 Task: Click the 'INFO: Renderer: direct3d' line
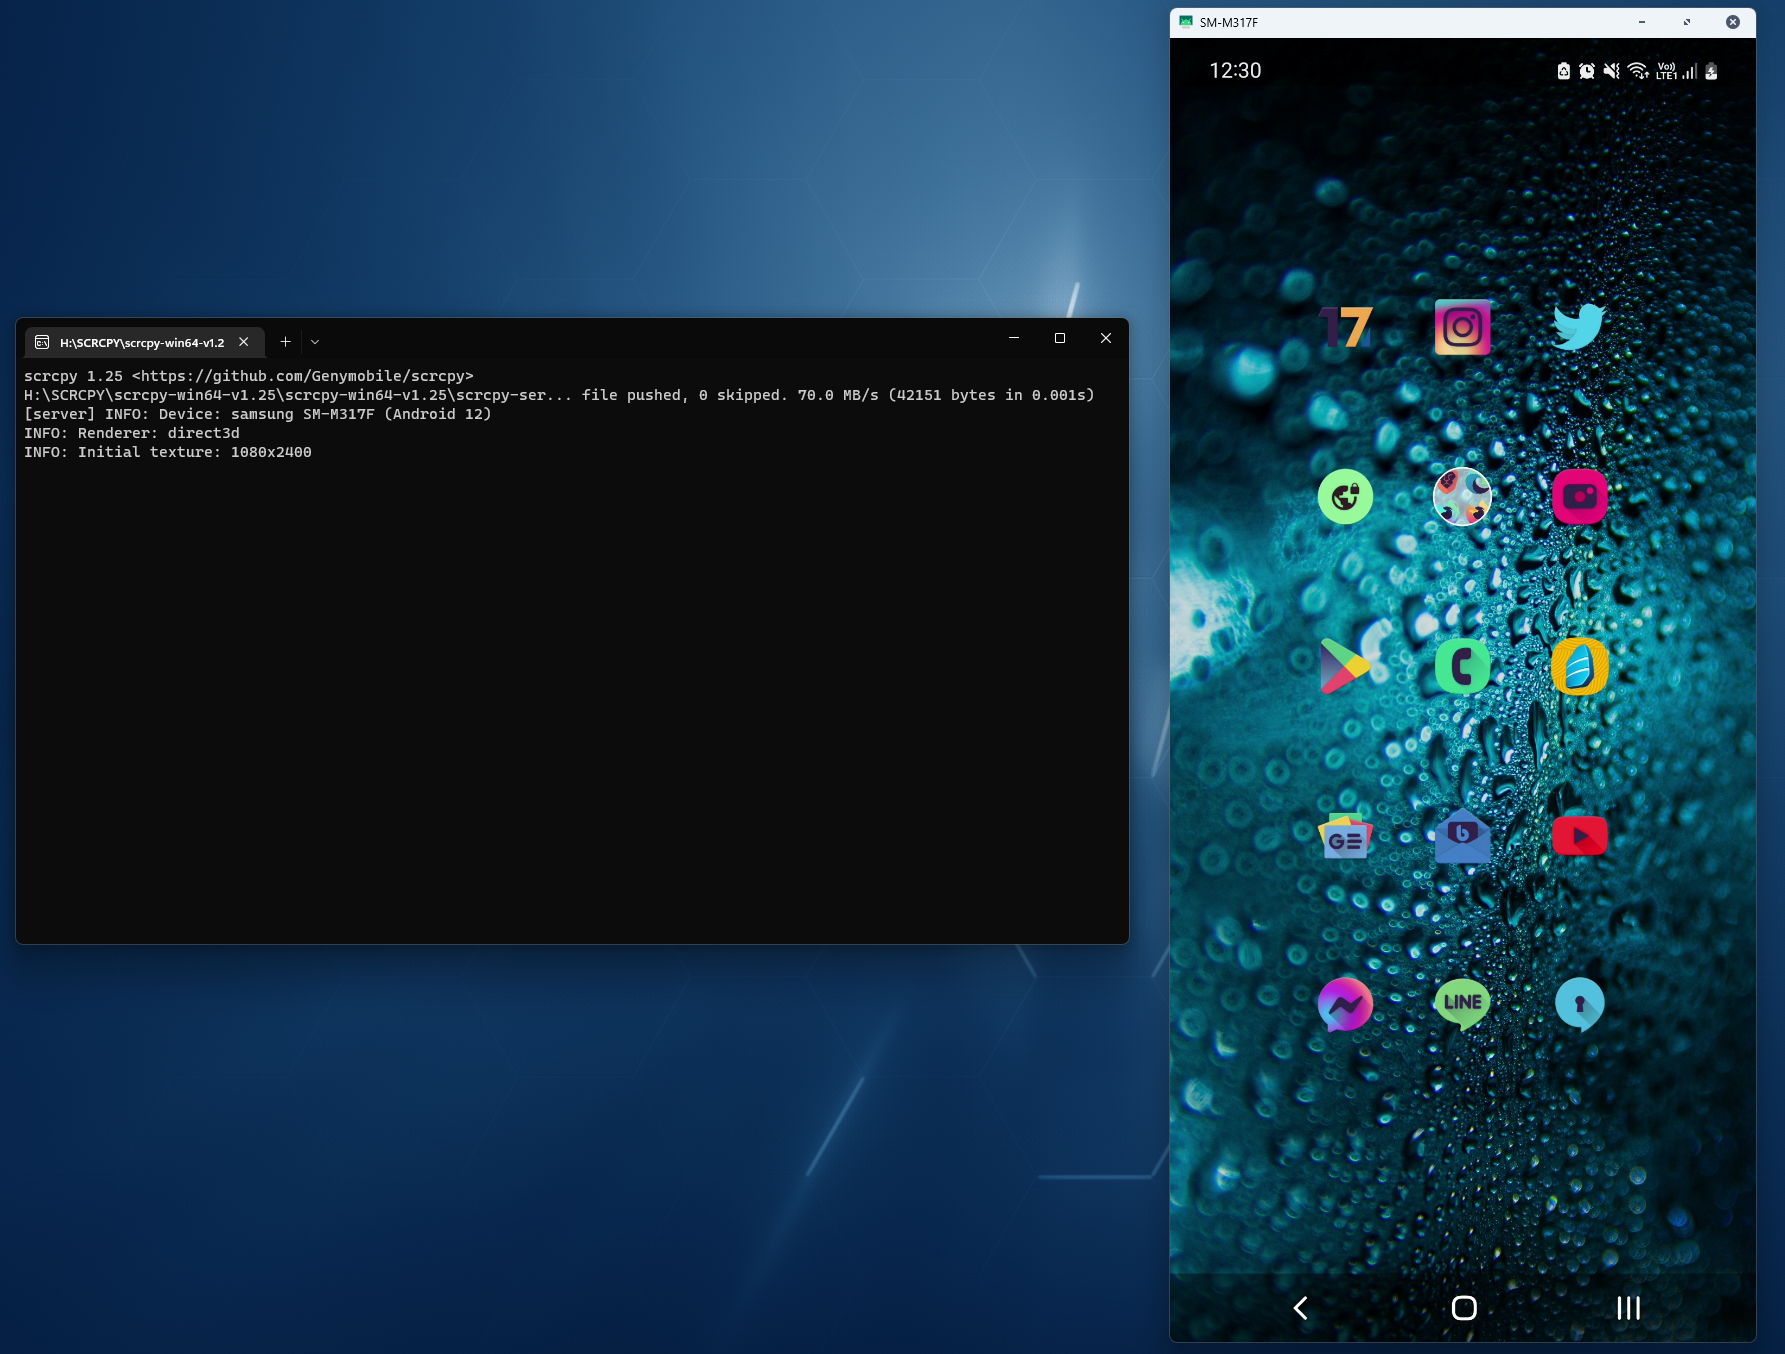pos(132,433)
